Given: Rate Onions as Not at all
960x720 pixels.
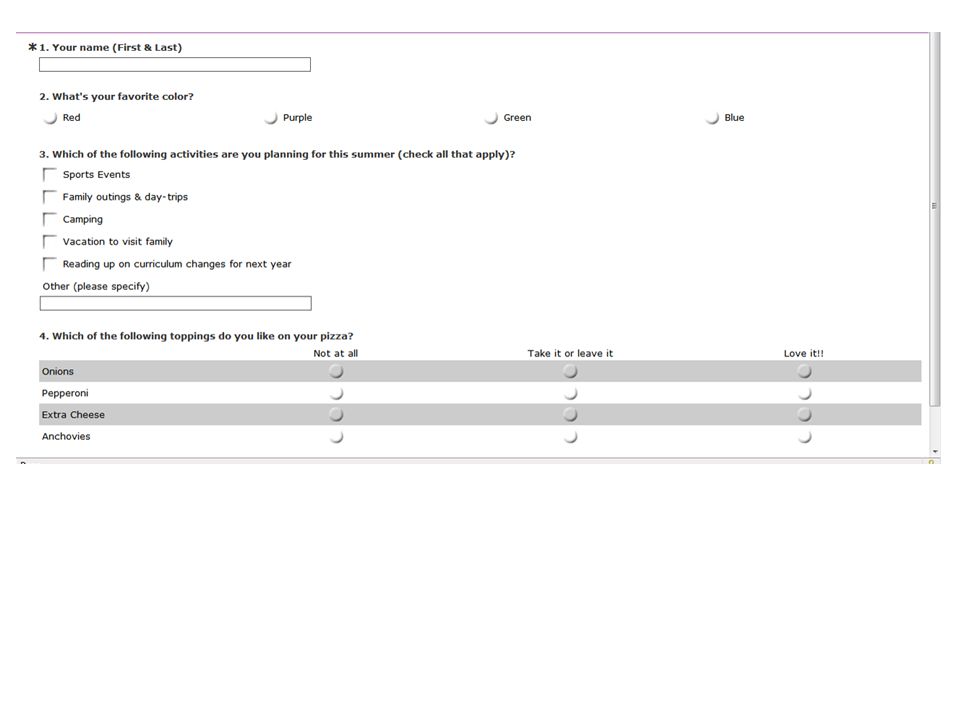Looking at the screenshot, I should click(336, 371).
